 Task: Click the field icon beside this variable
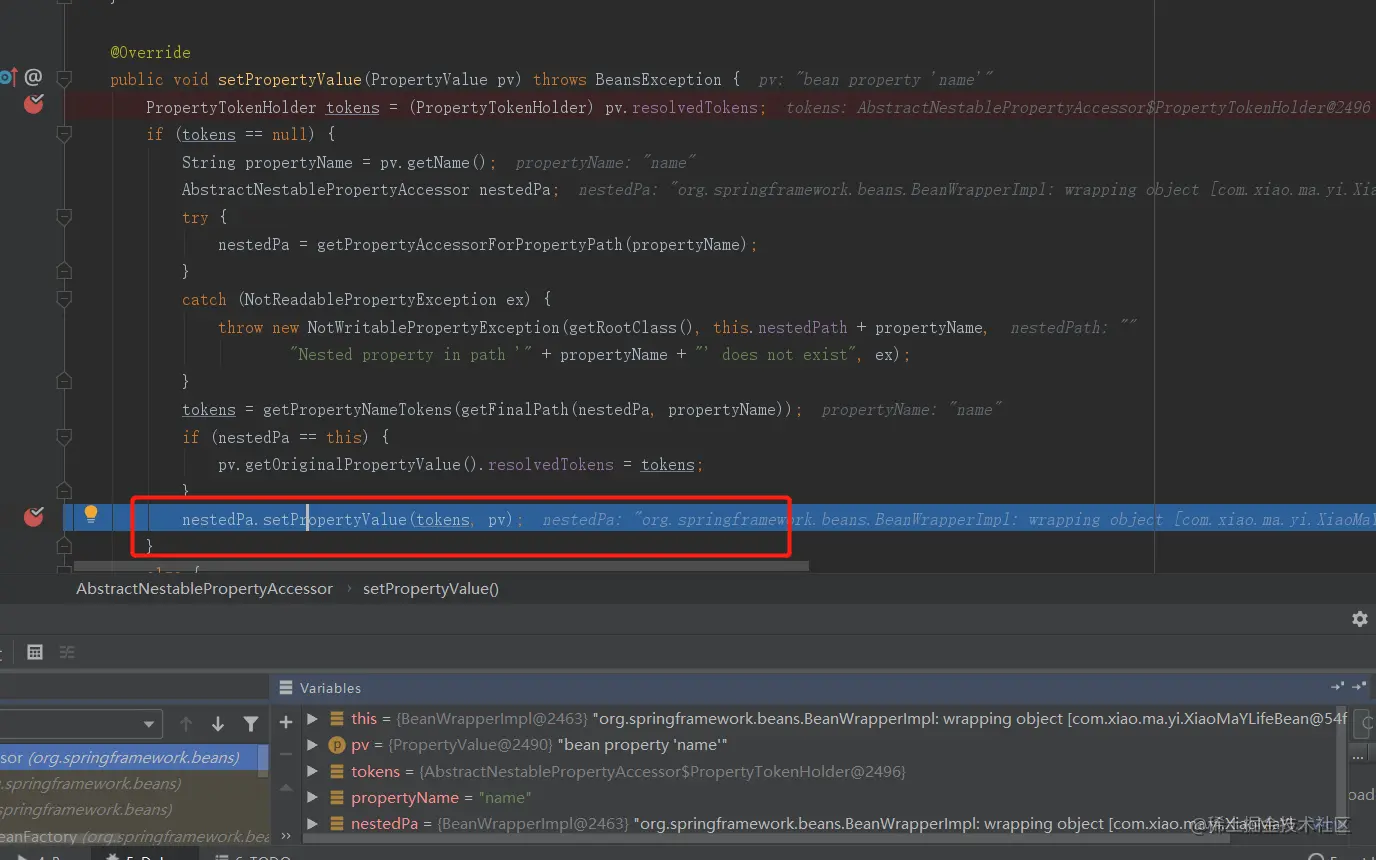pos(336,719)
